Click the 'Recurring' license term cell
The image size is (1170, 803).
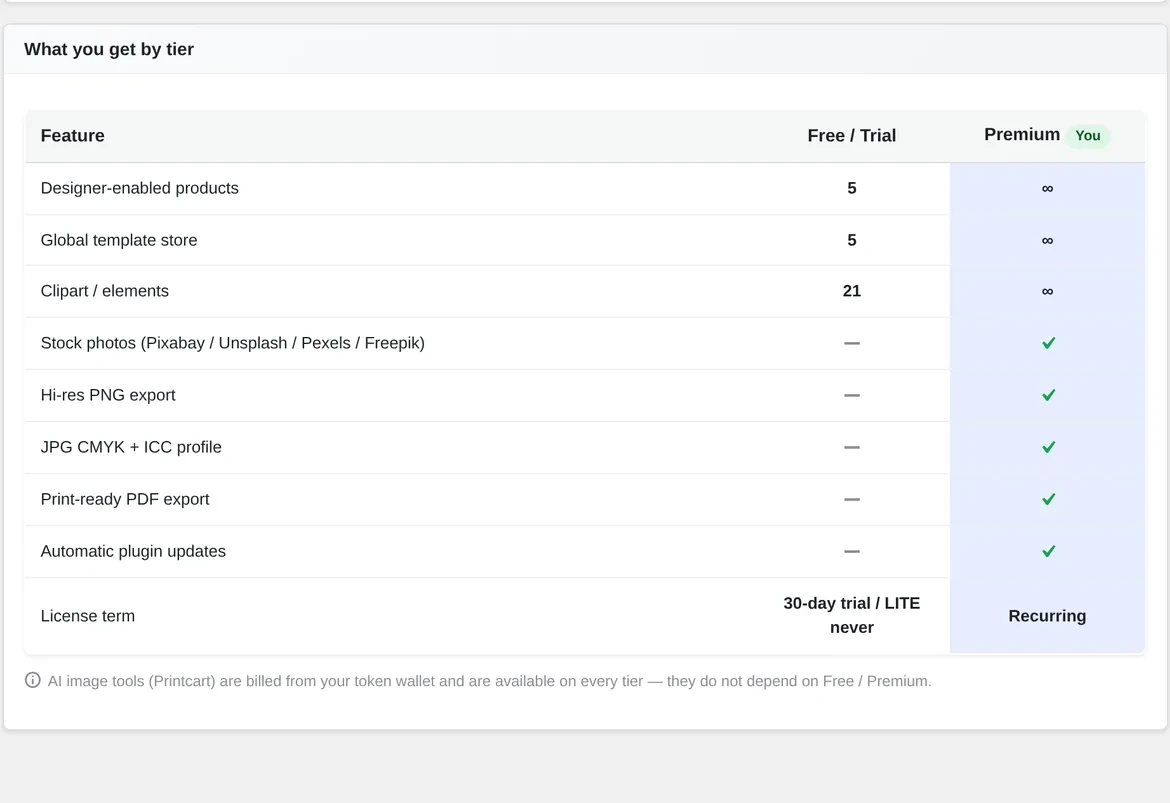point(1047,616)
